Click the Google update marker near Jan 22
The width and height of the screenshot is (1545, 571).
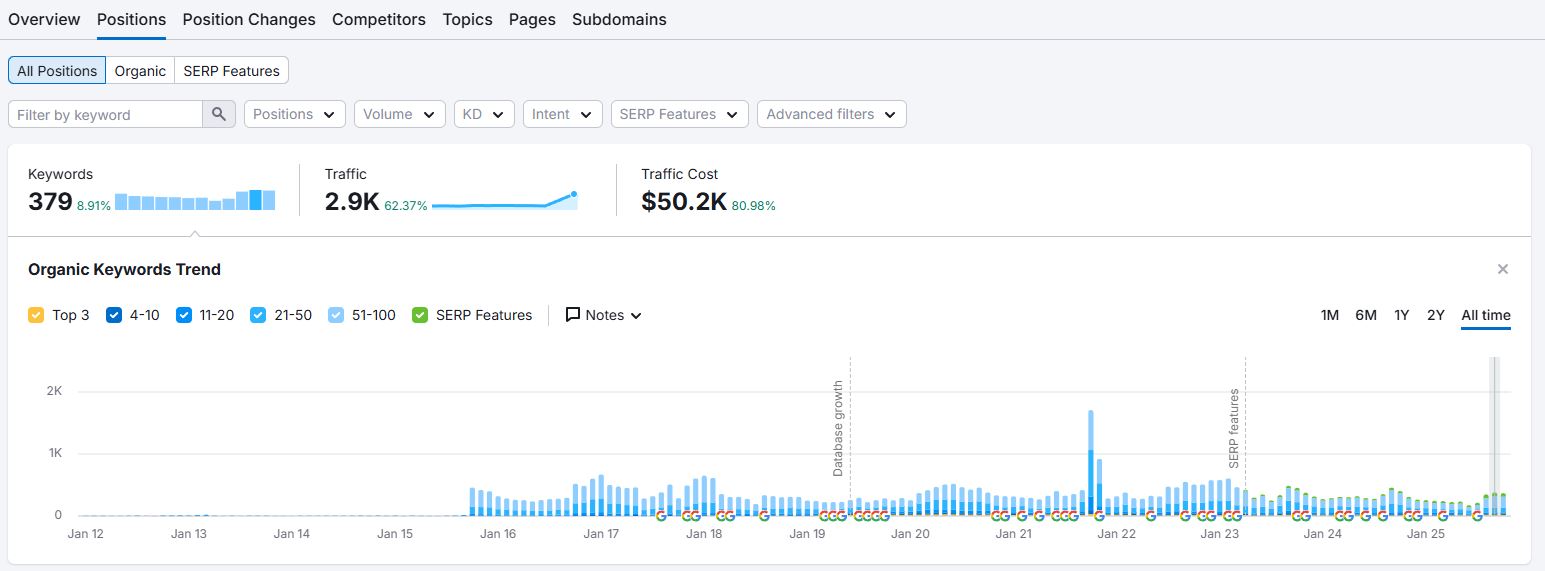1100,516
